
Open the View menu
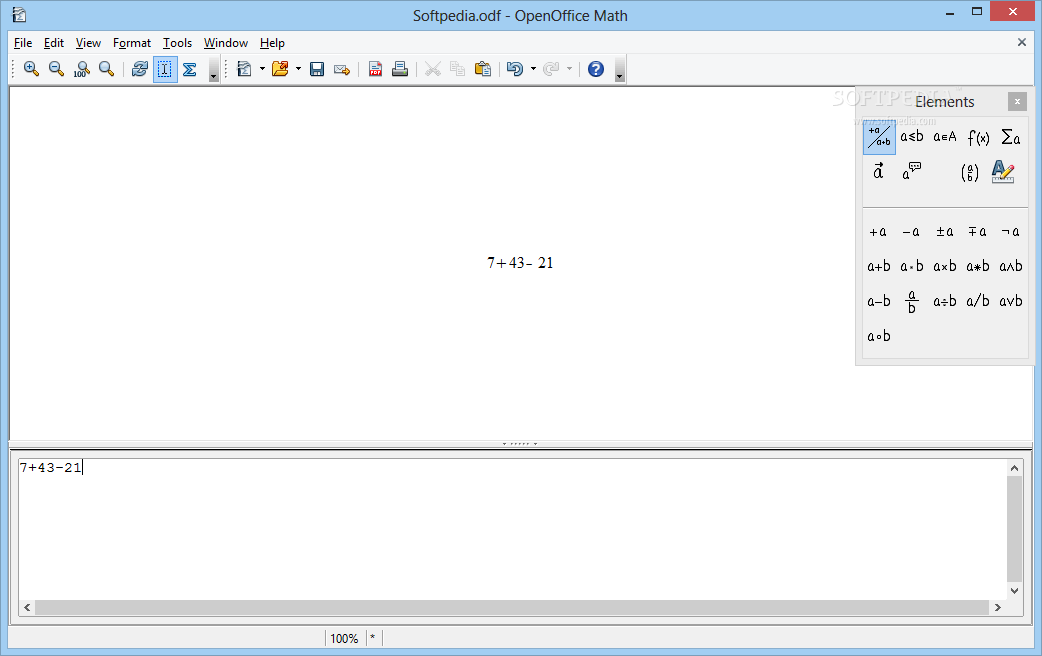(88, 43)
